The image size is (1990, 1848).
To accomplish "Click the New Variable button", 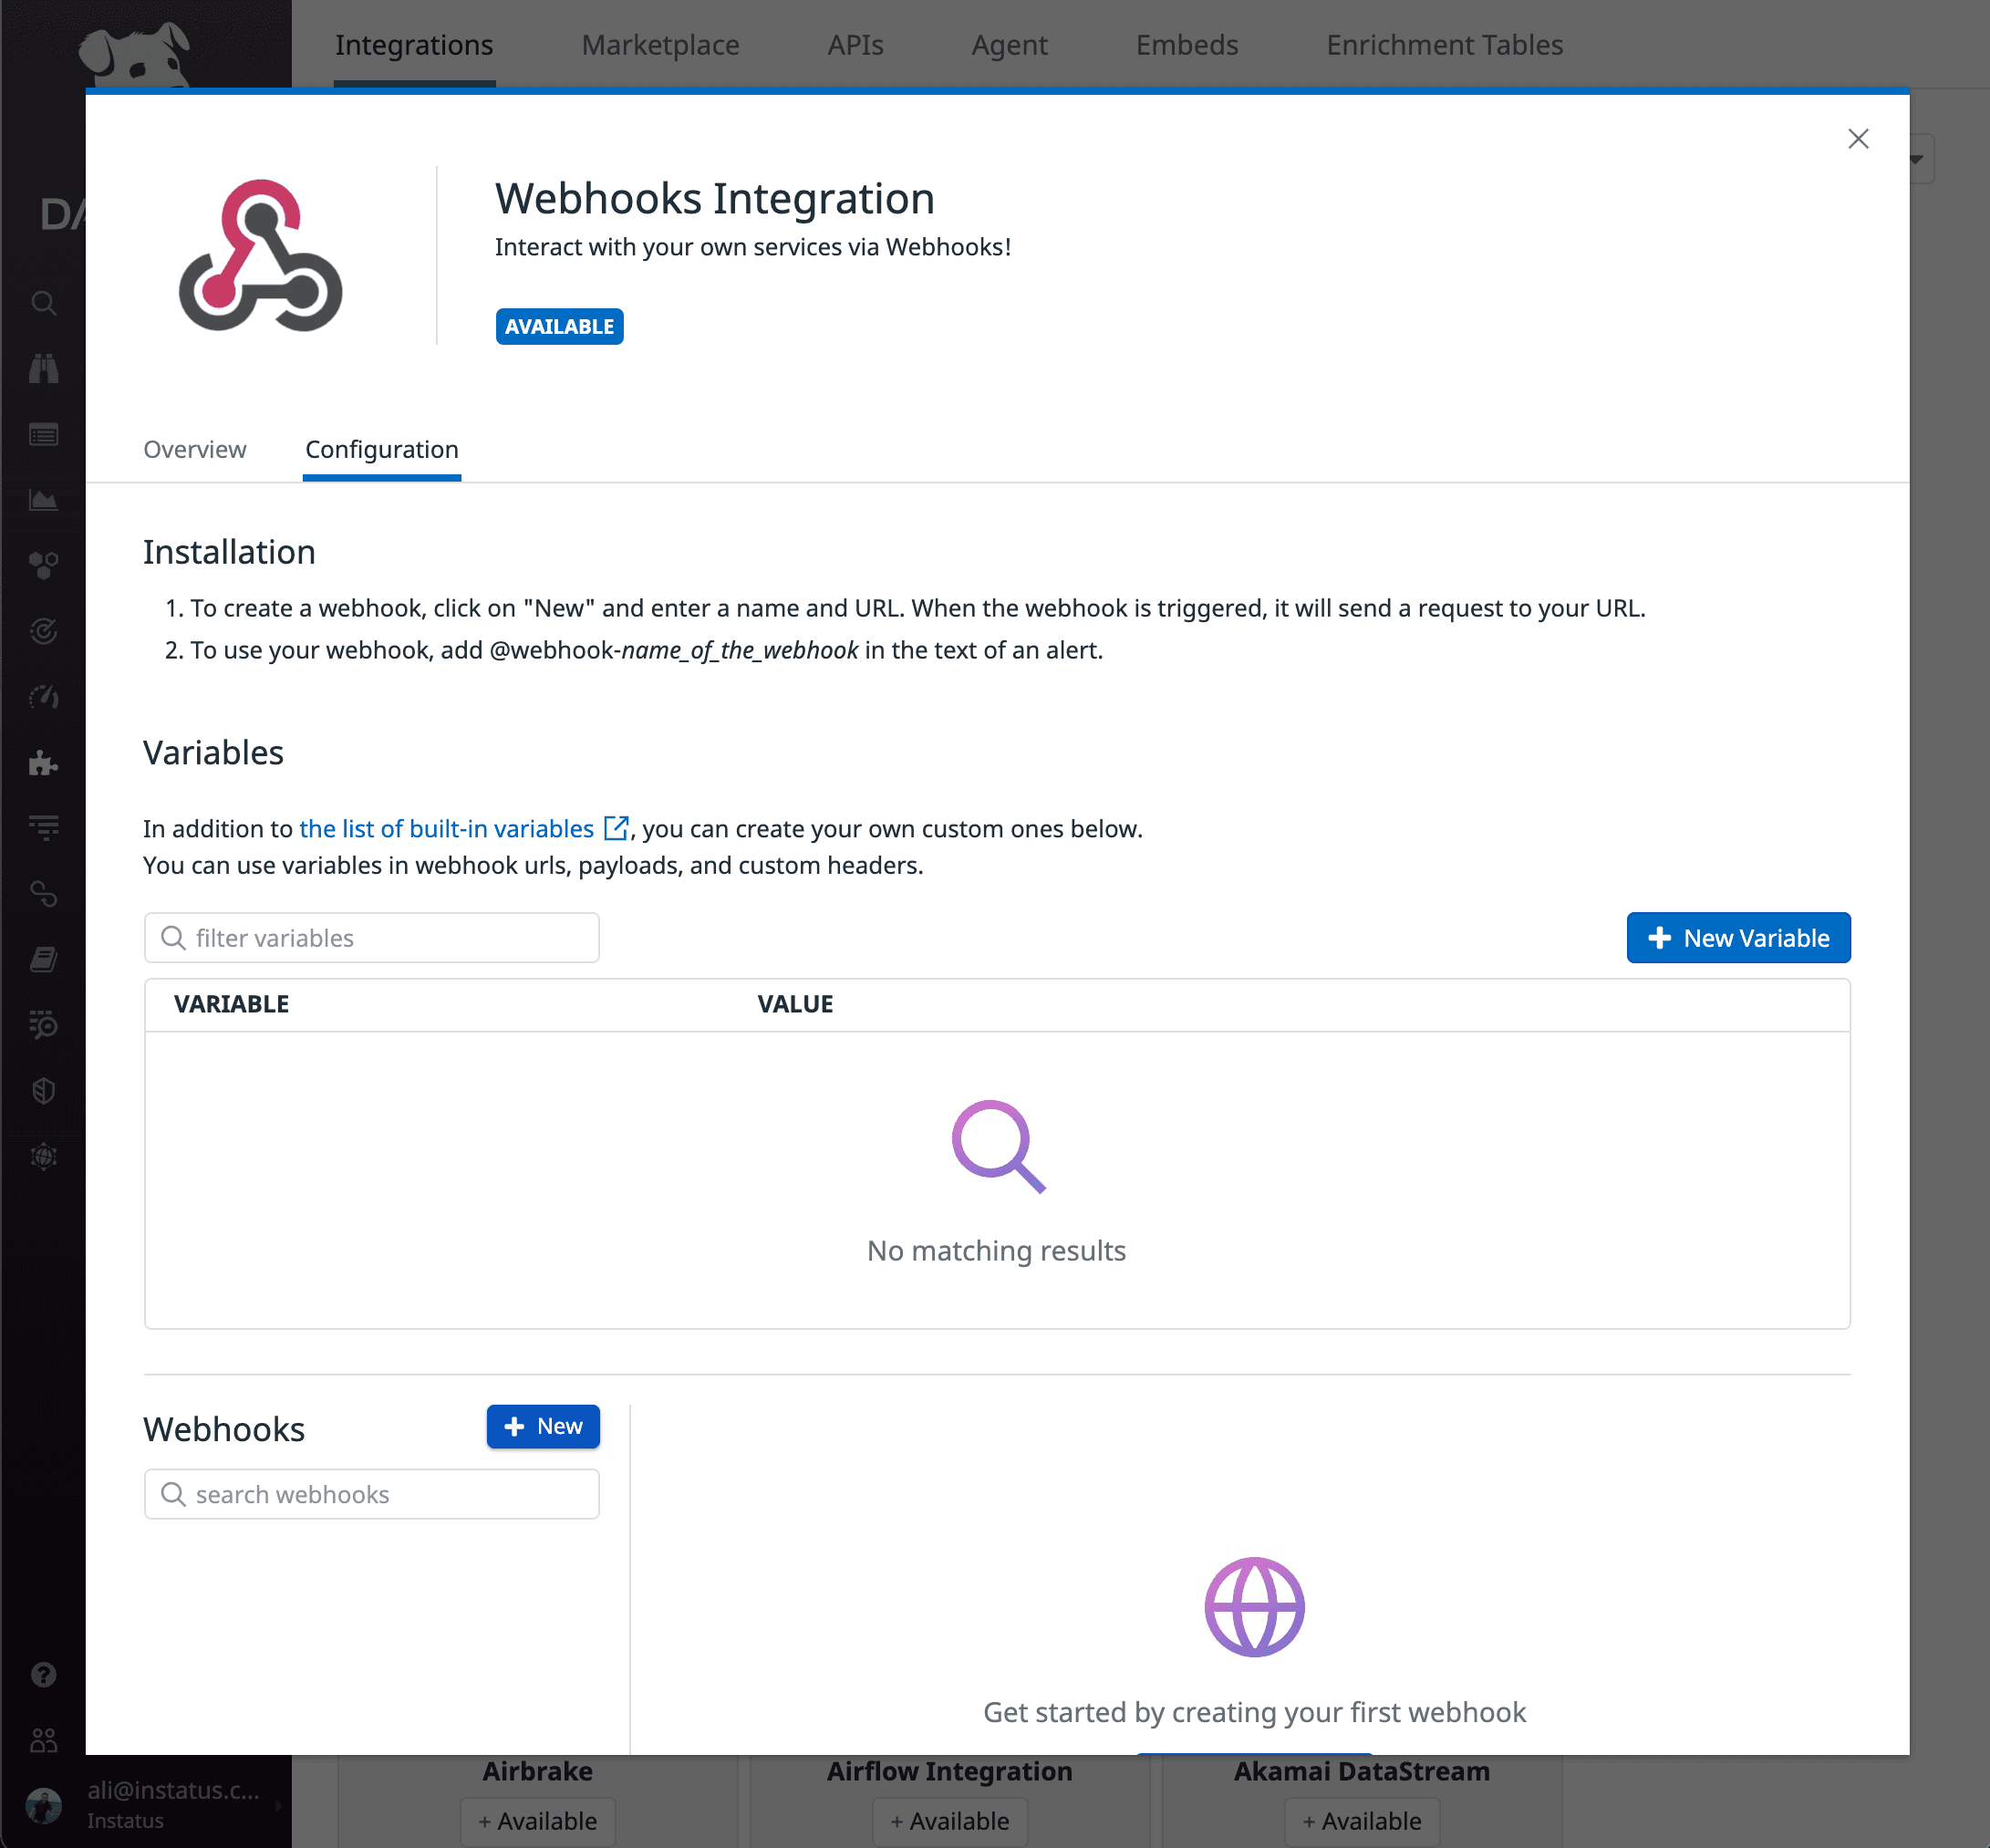I will pos(1740,938).
